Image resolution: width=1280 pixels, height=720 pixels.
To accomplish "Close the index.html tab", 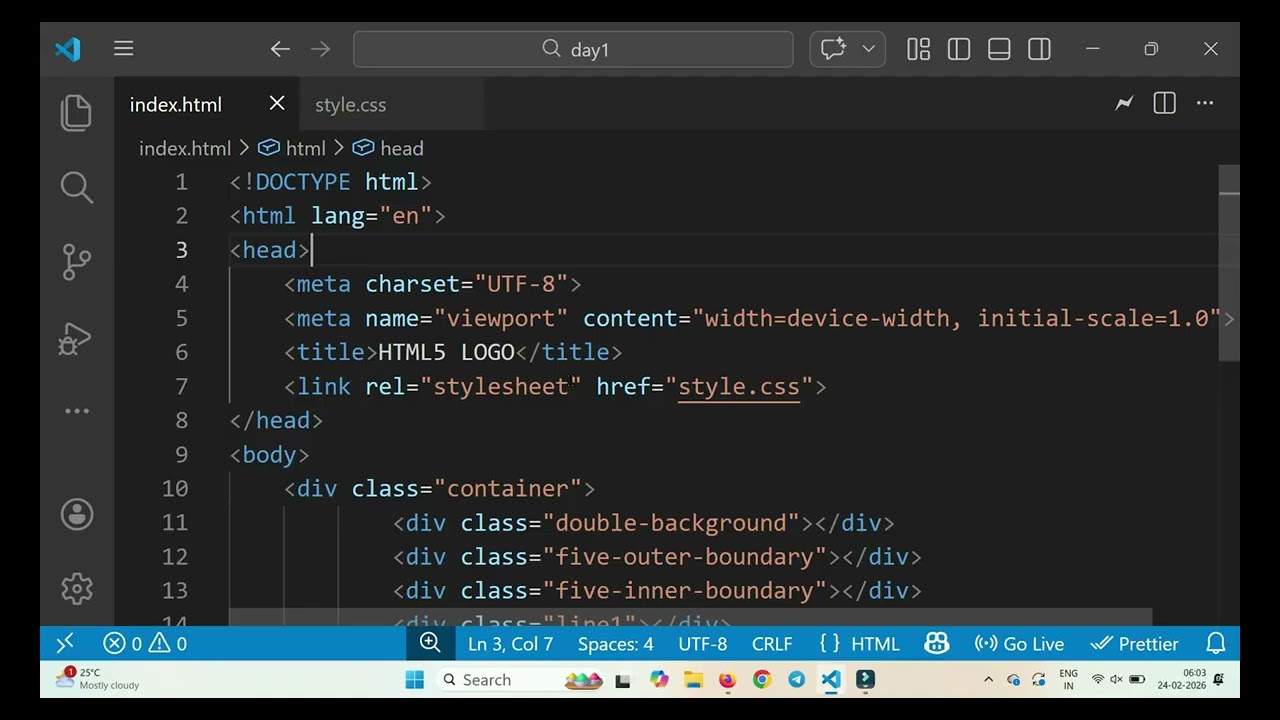I will tap(277, 103).
